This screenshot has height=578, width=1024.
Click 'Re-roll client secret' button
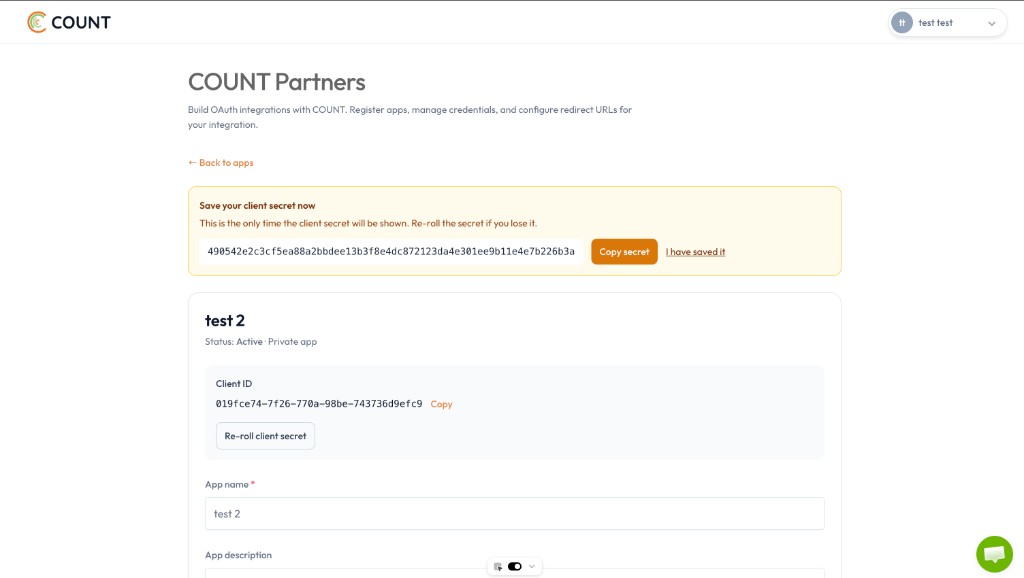(265, 436)
